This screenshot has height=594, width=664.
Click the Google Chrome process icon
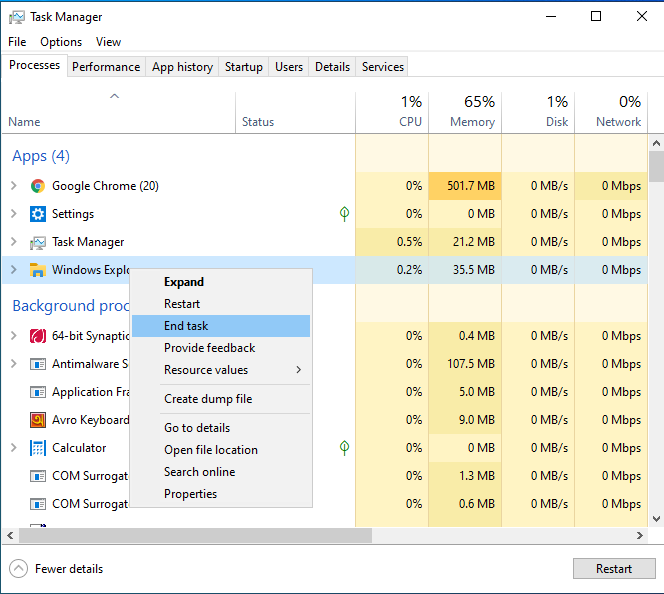[38, 186]
